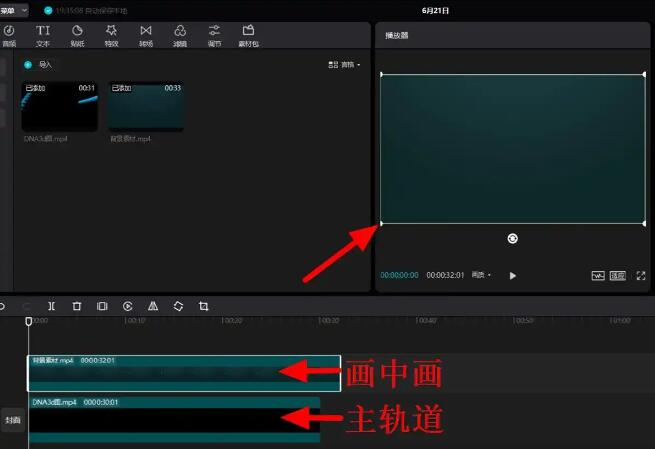The height and width of the screenshot is (449, 655).
Task: Open the 滤镜 (Filters) panel
Action: pos(180,36)
